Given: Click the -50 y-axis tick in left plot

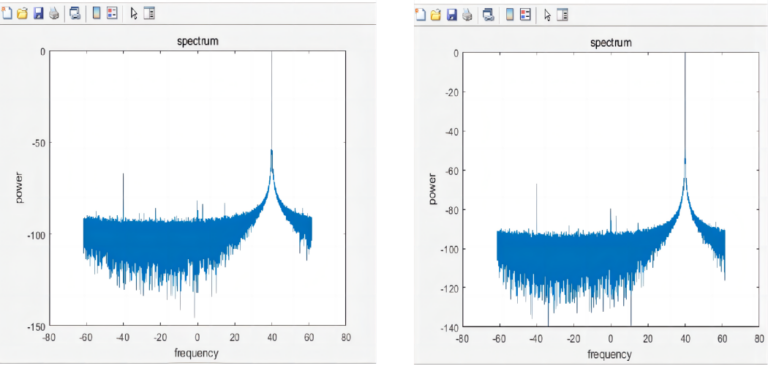Looking at the screenshot, I should point(39,143).
